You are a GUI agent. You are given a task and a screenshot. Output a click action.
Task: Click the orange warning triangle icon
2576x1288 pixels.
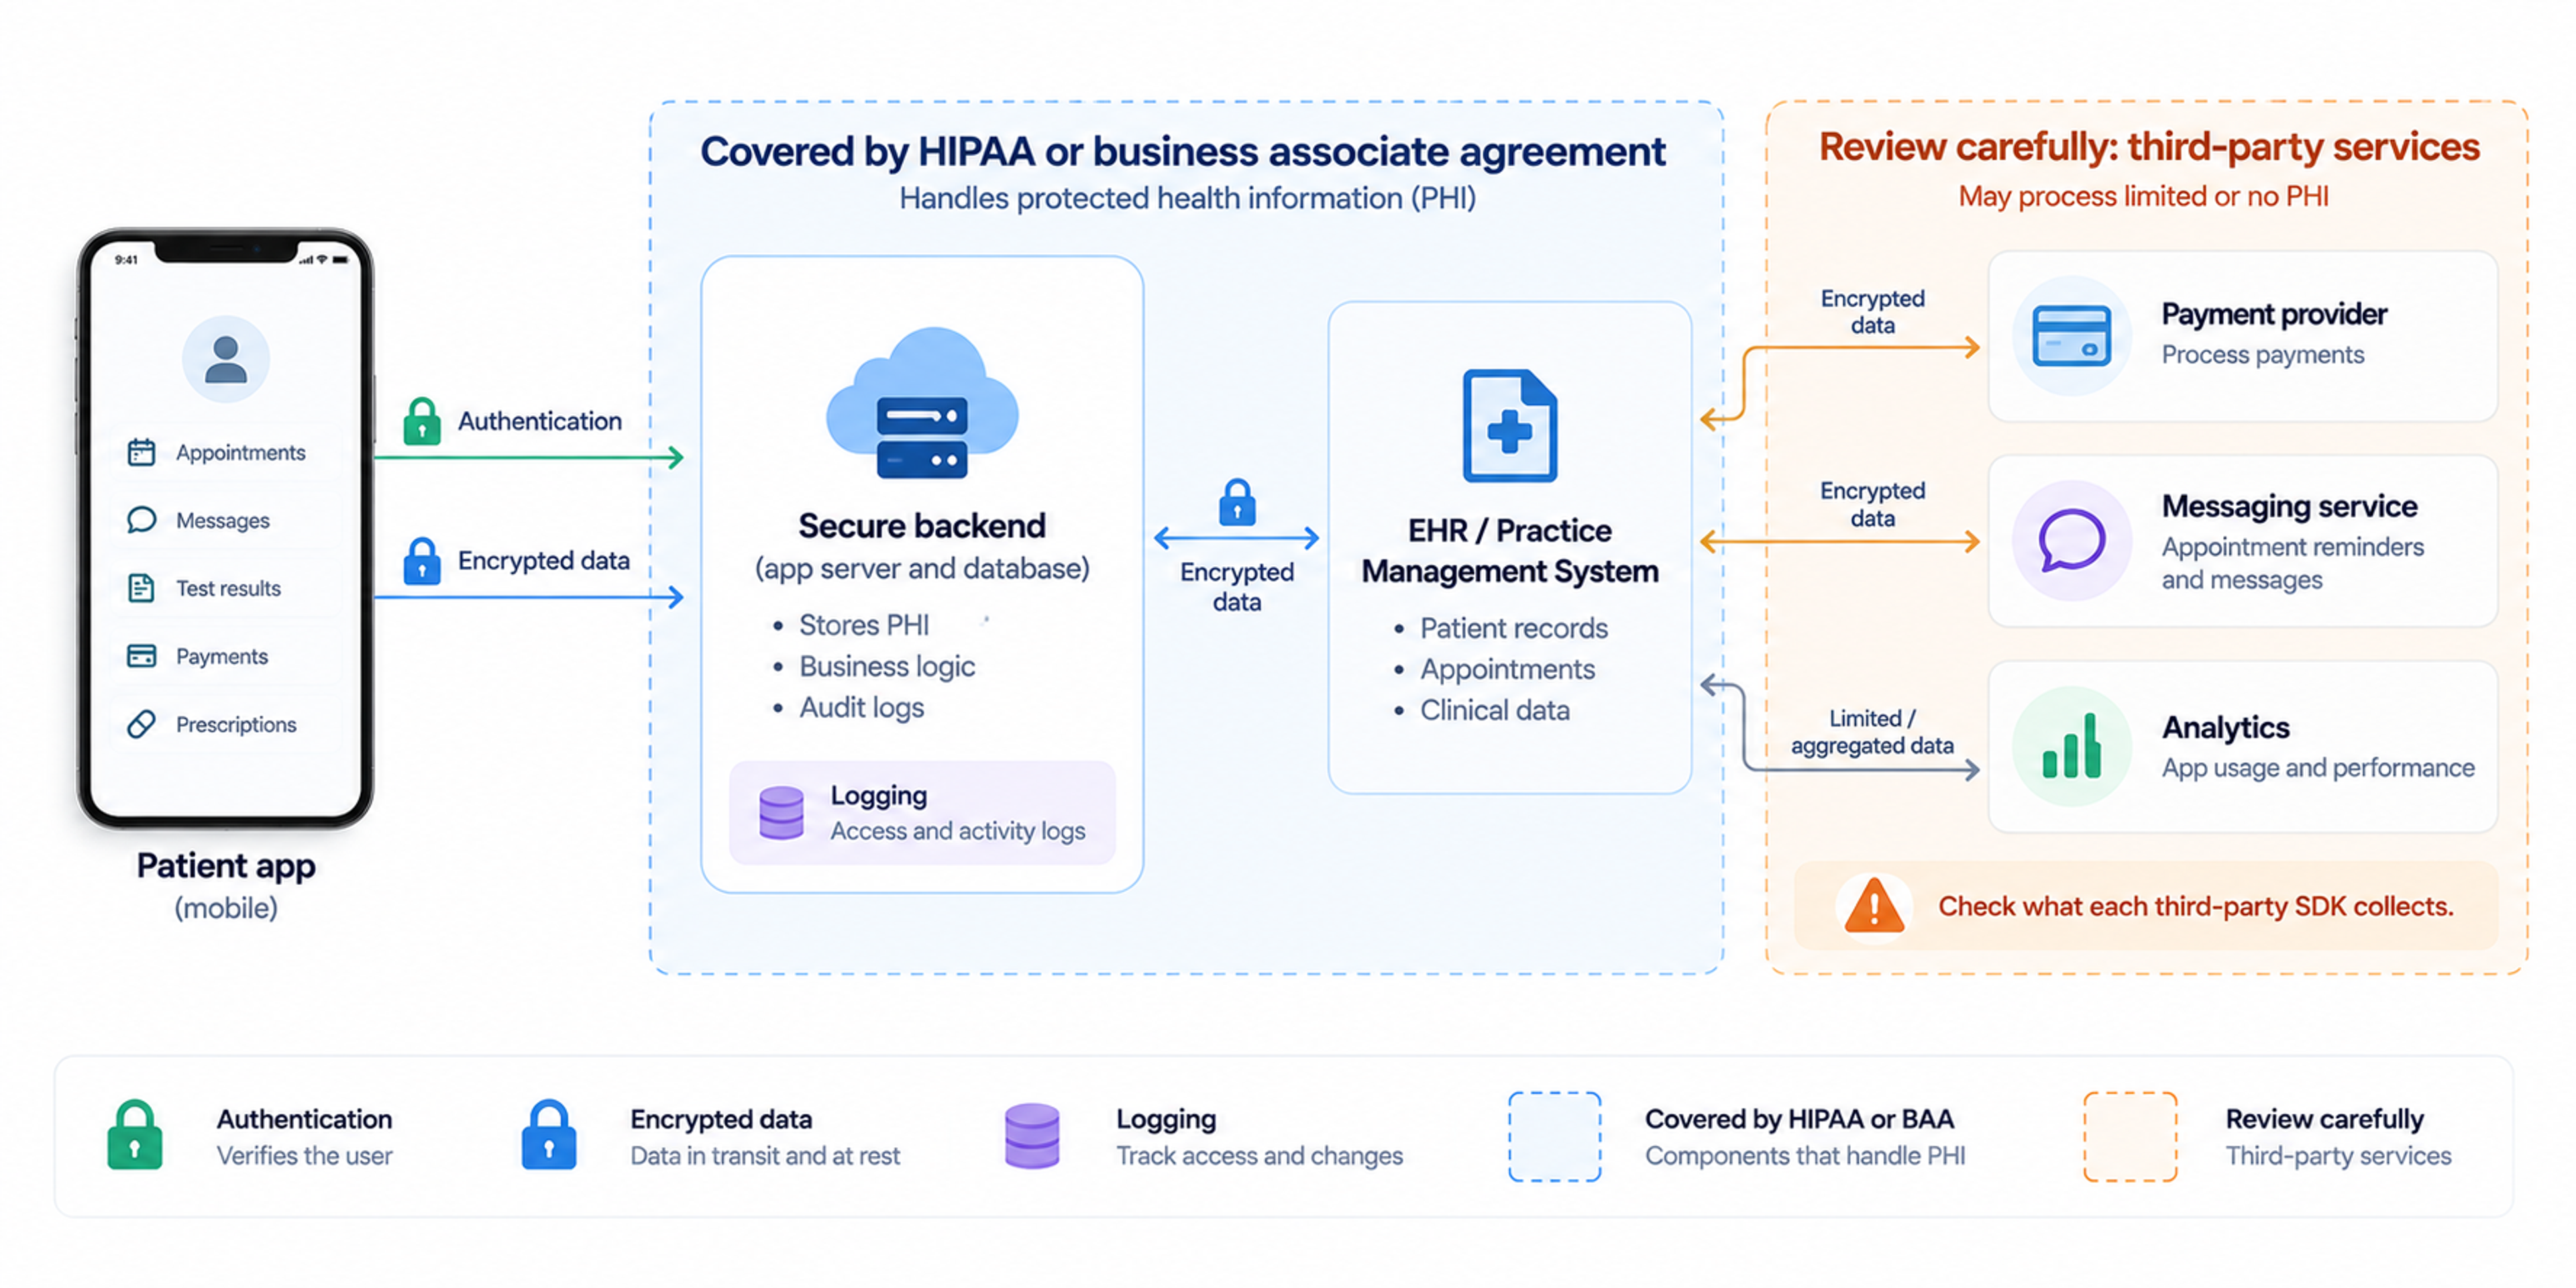tap(1874, 905)
